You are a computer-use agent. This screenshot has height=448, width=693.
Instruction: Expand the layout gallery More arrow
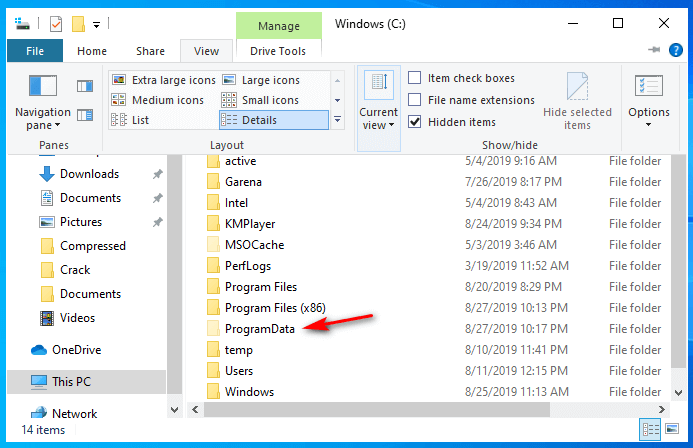(x=337, y=119)
